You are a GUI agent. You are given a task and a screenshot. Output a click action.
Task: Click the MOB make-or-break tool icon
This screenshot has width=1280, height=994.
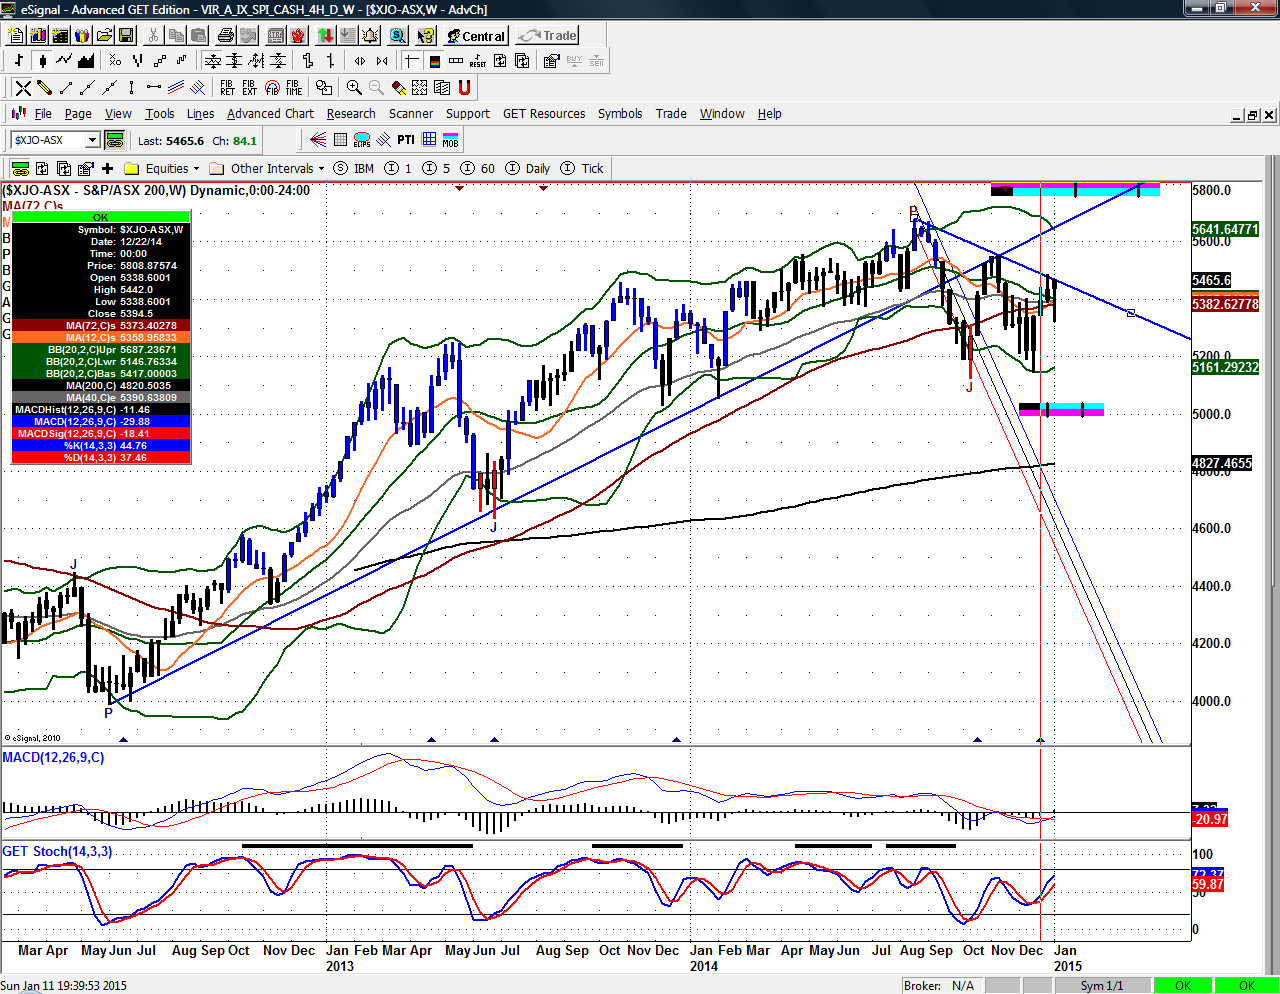pos(450,140)
